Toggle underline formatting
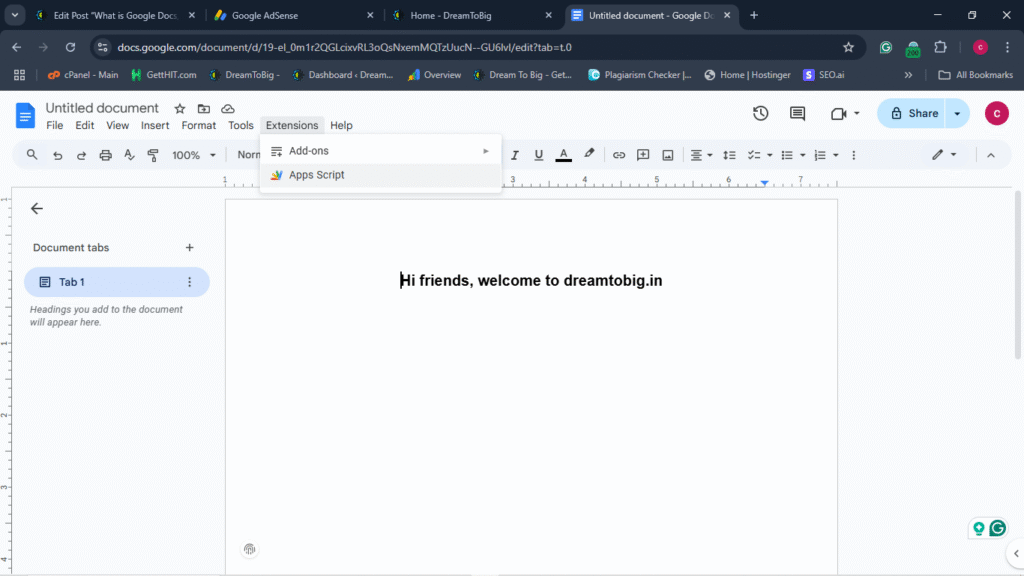The image size is (1024, 576). (x=539, y=155)
